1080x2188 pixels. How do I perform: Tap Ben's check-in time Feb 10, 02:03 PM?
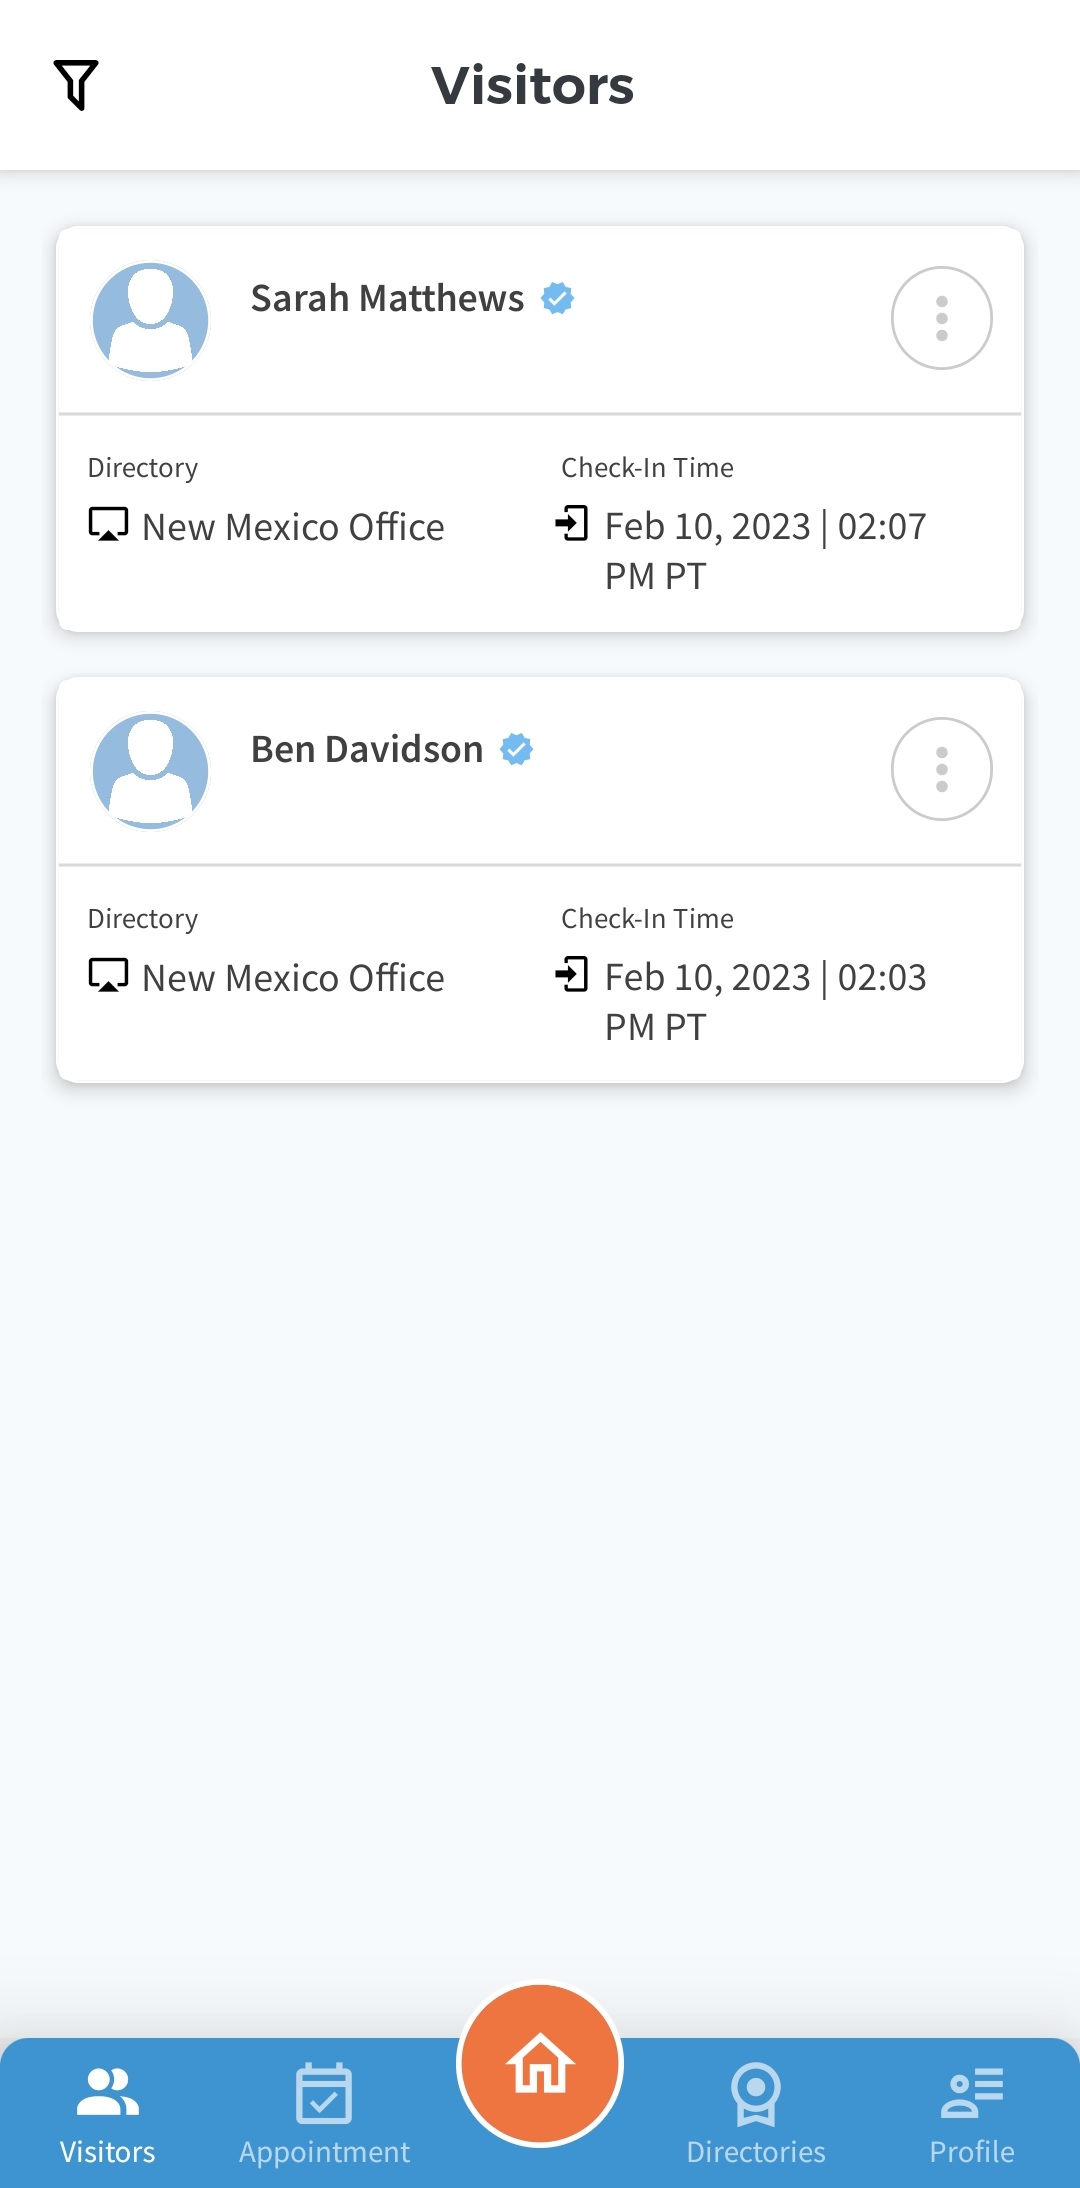(x=765, y=1001)
